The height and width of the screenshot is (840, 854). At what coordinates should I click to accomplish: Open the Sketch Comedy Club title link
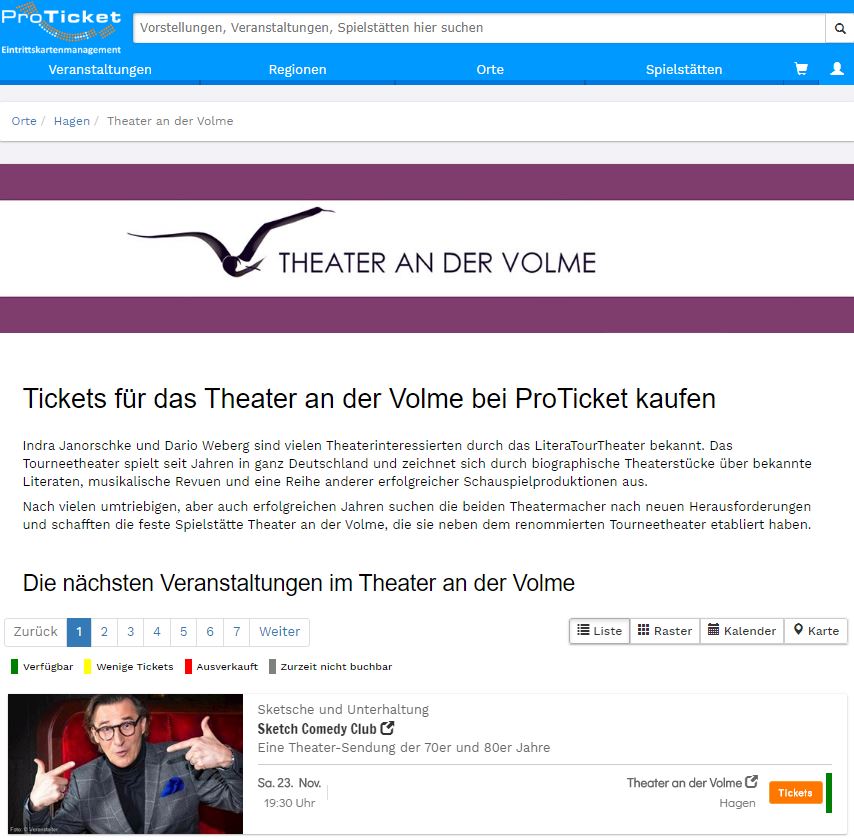click(x=317, y=729)
